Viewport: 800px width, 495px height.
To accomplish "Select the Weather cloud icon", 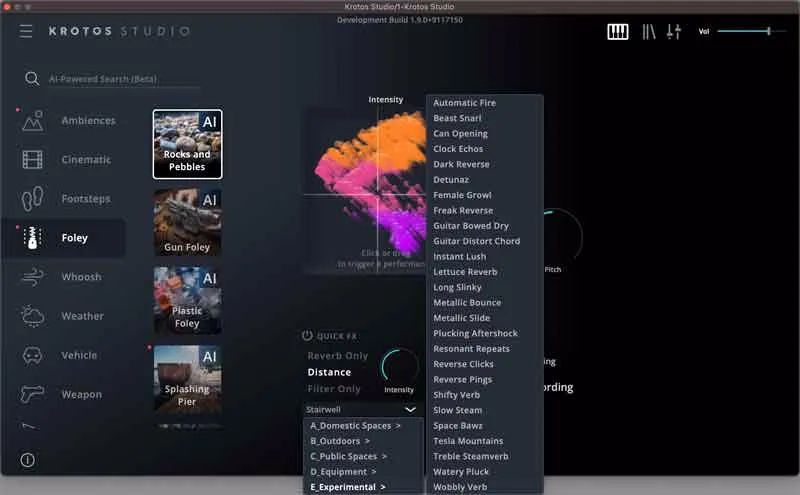I will pos(33,316).
